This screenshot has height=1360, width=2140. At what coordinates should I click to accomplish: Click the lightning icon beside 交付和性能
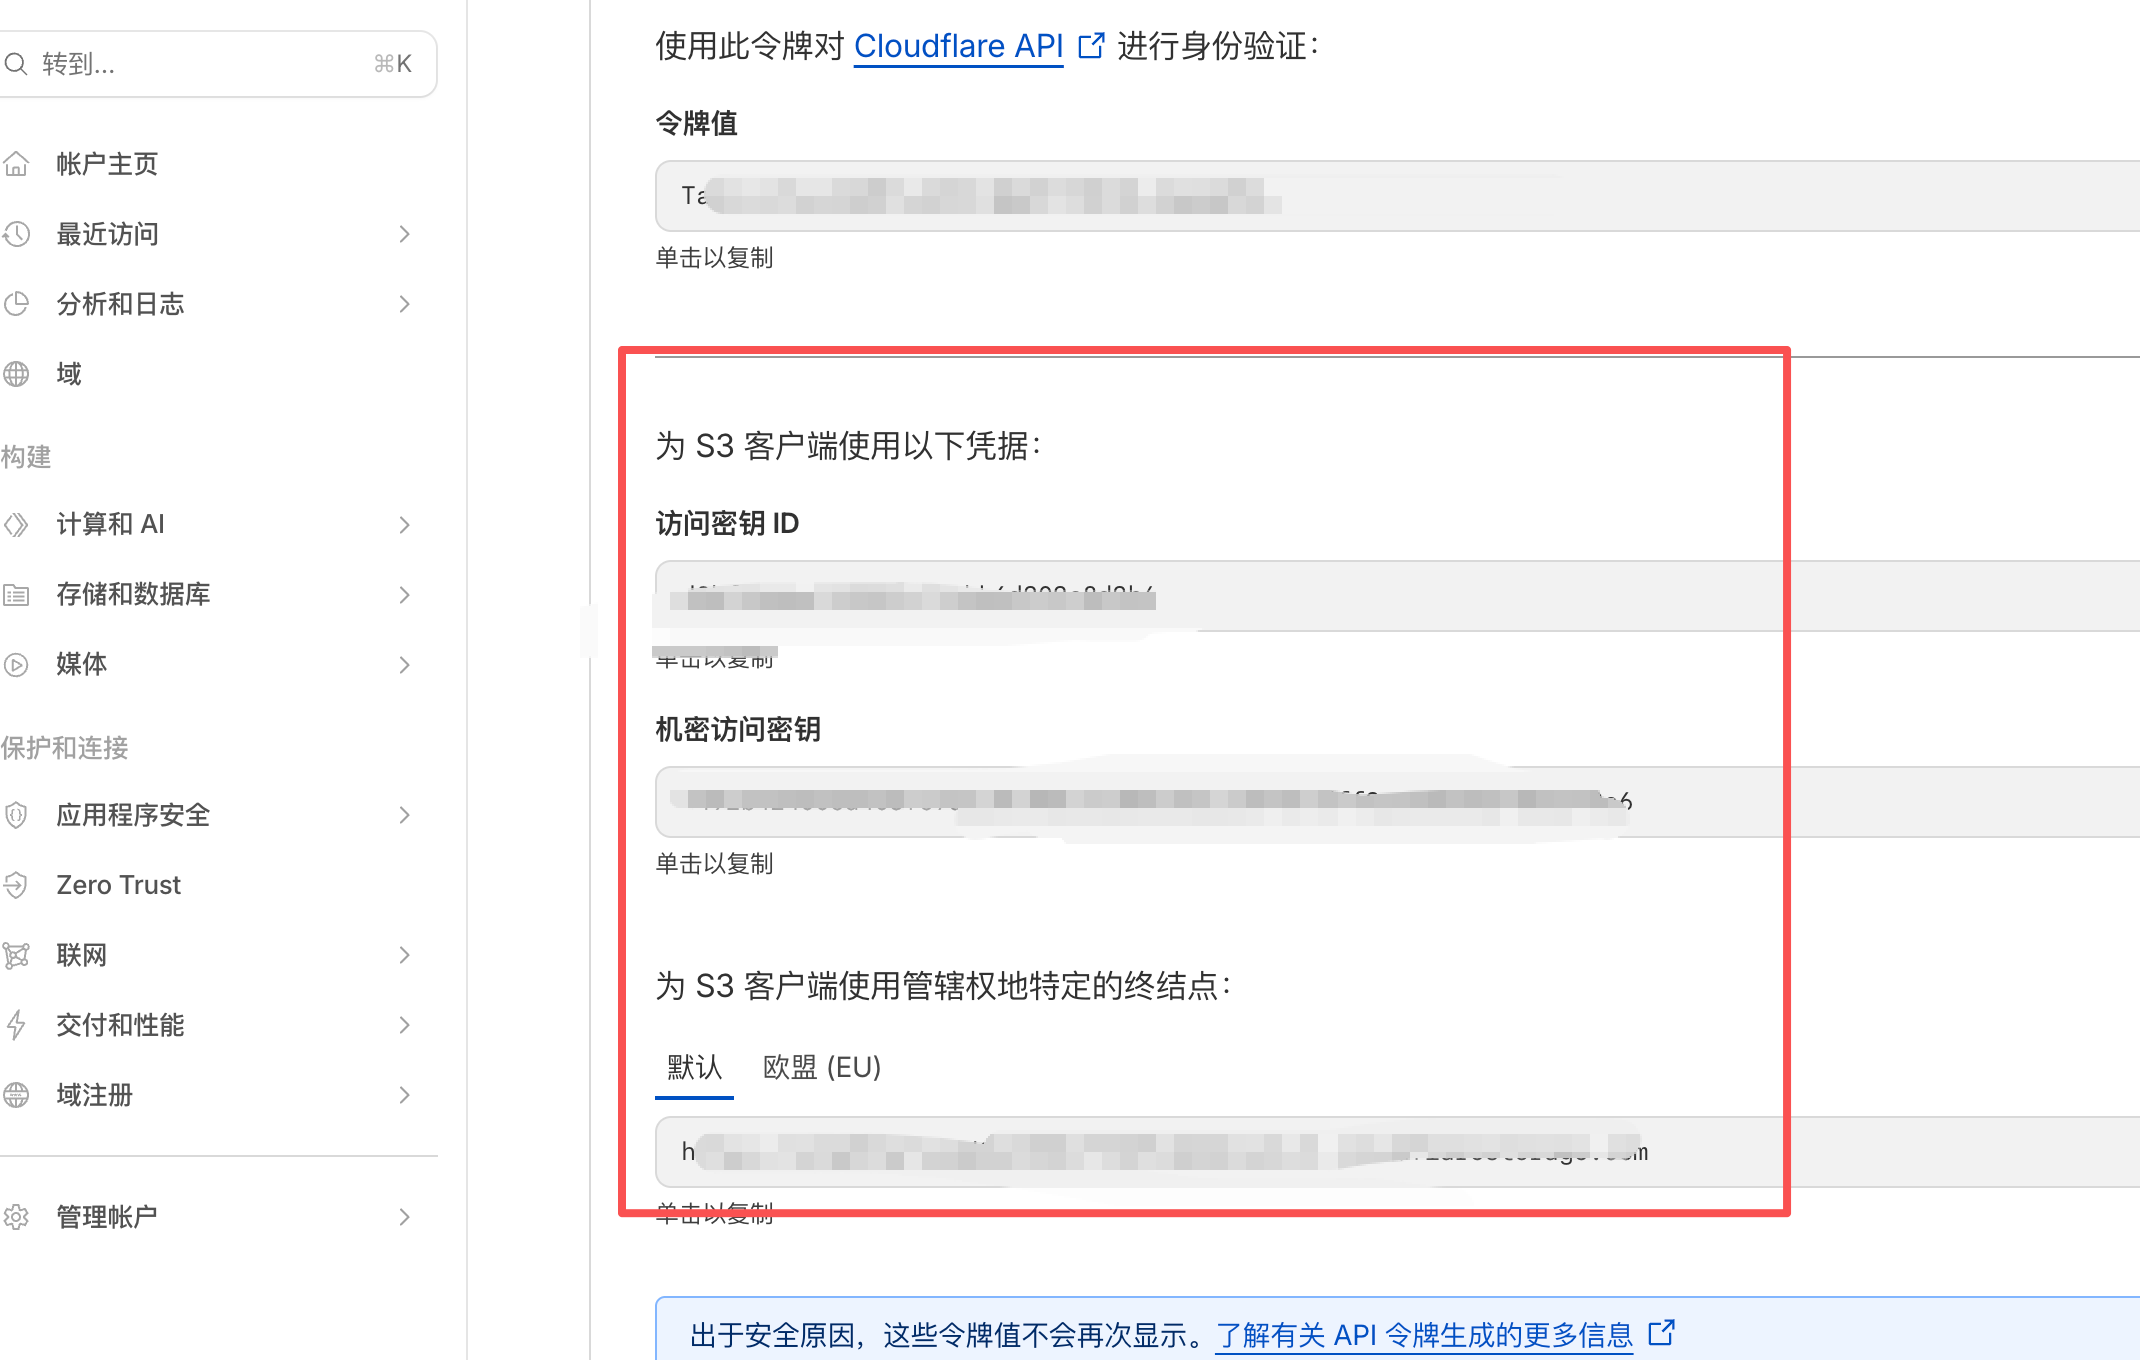(16, 1025)
